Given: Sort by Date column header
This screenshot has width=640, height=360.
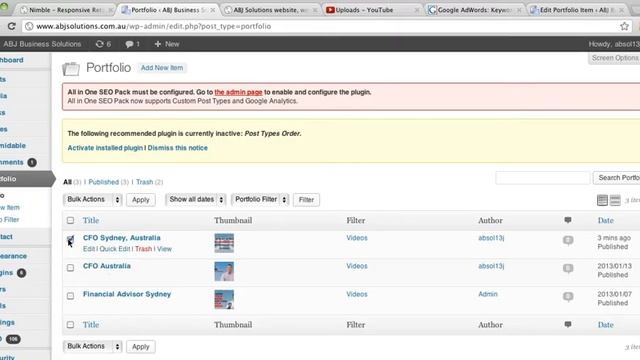Looking at the screenshot, I should (x=606, y=220).
